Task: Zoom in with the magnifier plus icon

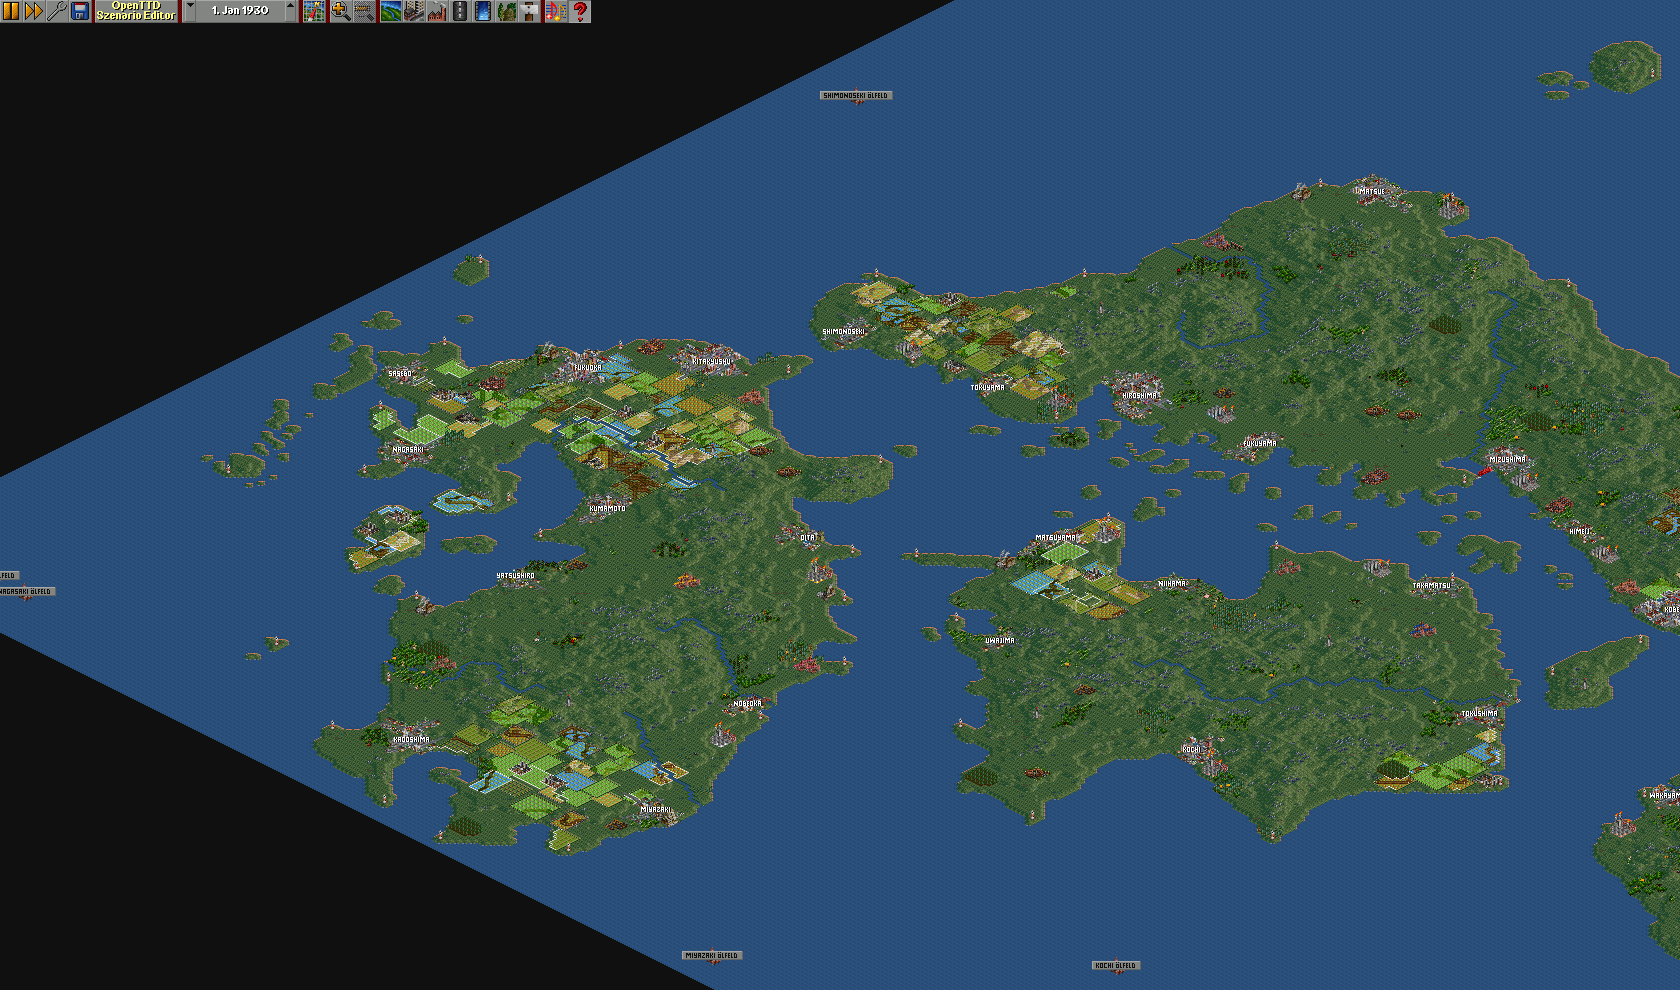Action: point(340,11)
